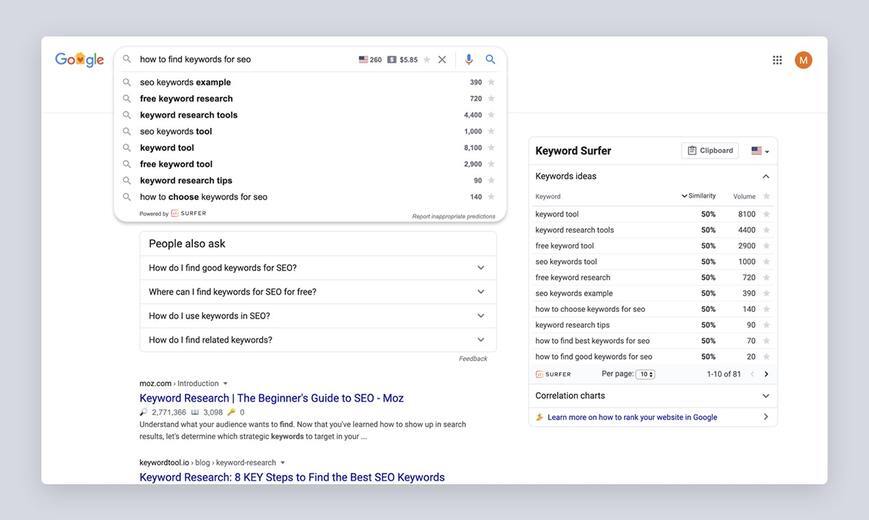Click the Google logo
This screenshot has width=869, height=520.
click(79, 59)
